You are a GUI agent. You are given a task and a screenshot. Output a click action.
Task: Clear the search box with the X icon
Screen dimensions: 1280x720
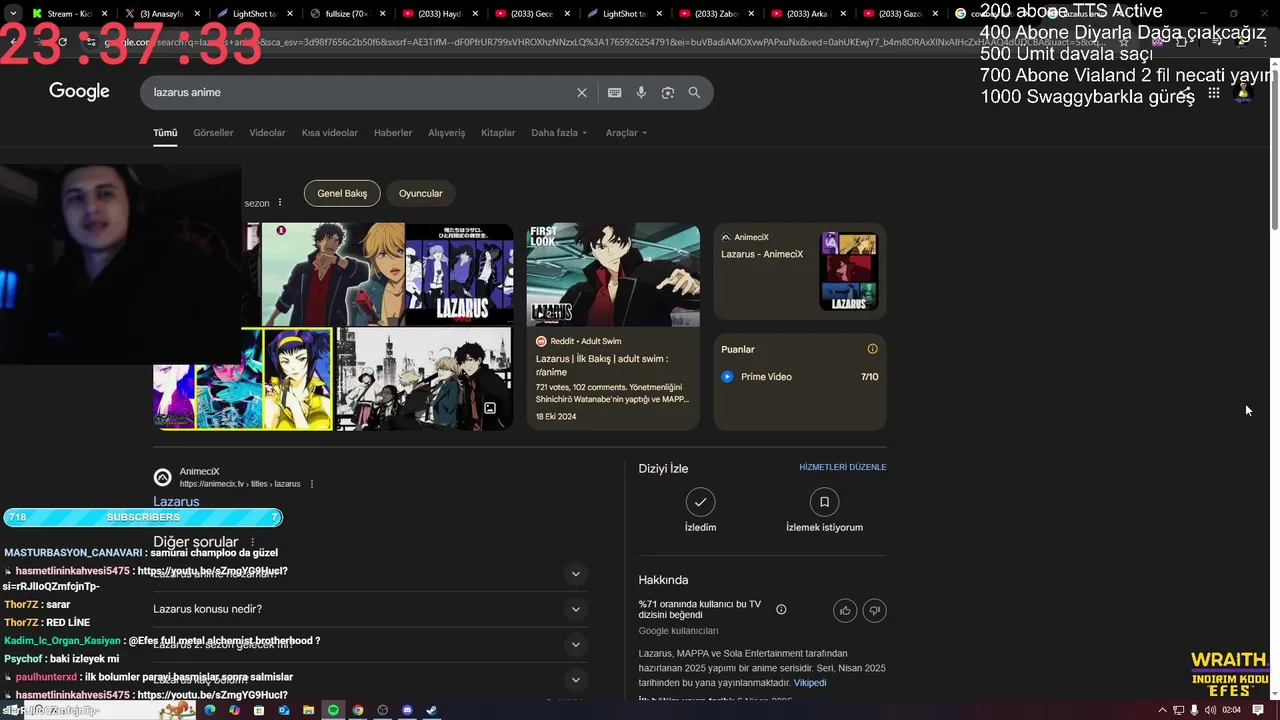(x=582, y=92)
